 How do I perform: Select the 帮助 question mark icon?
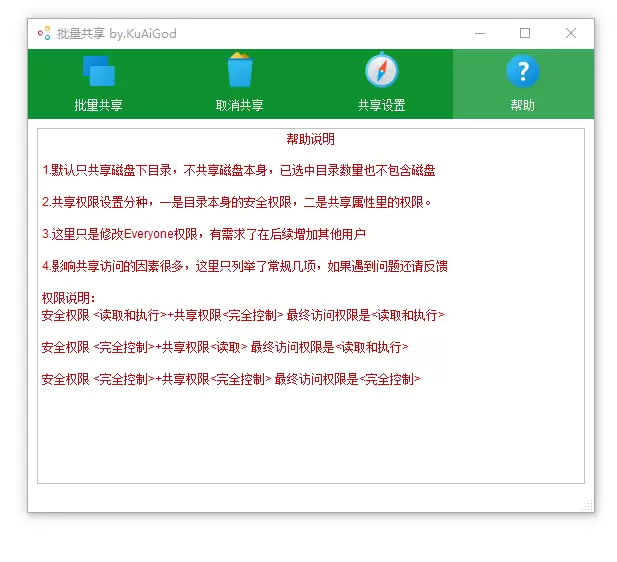coord(523,71)
